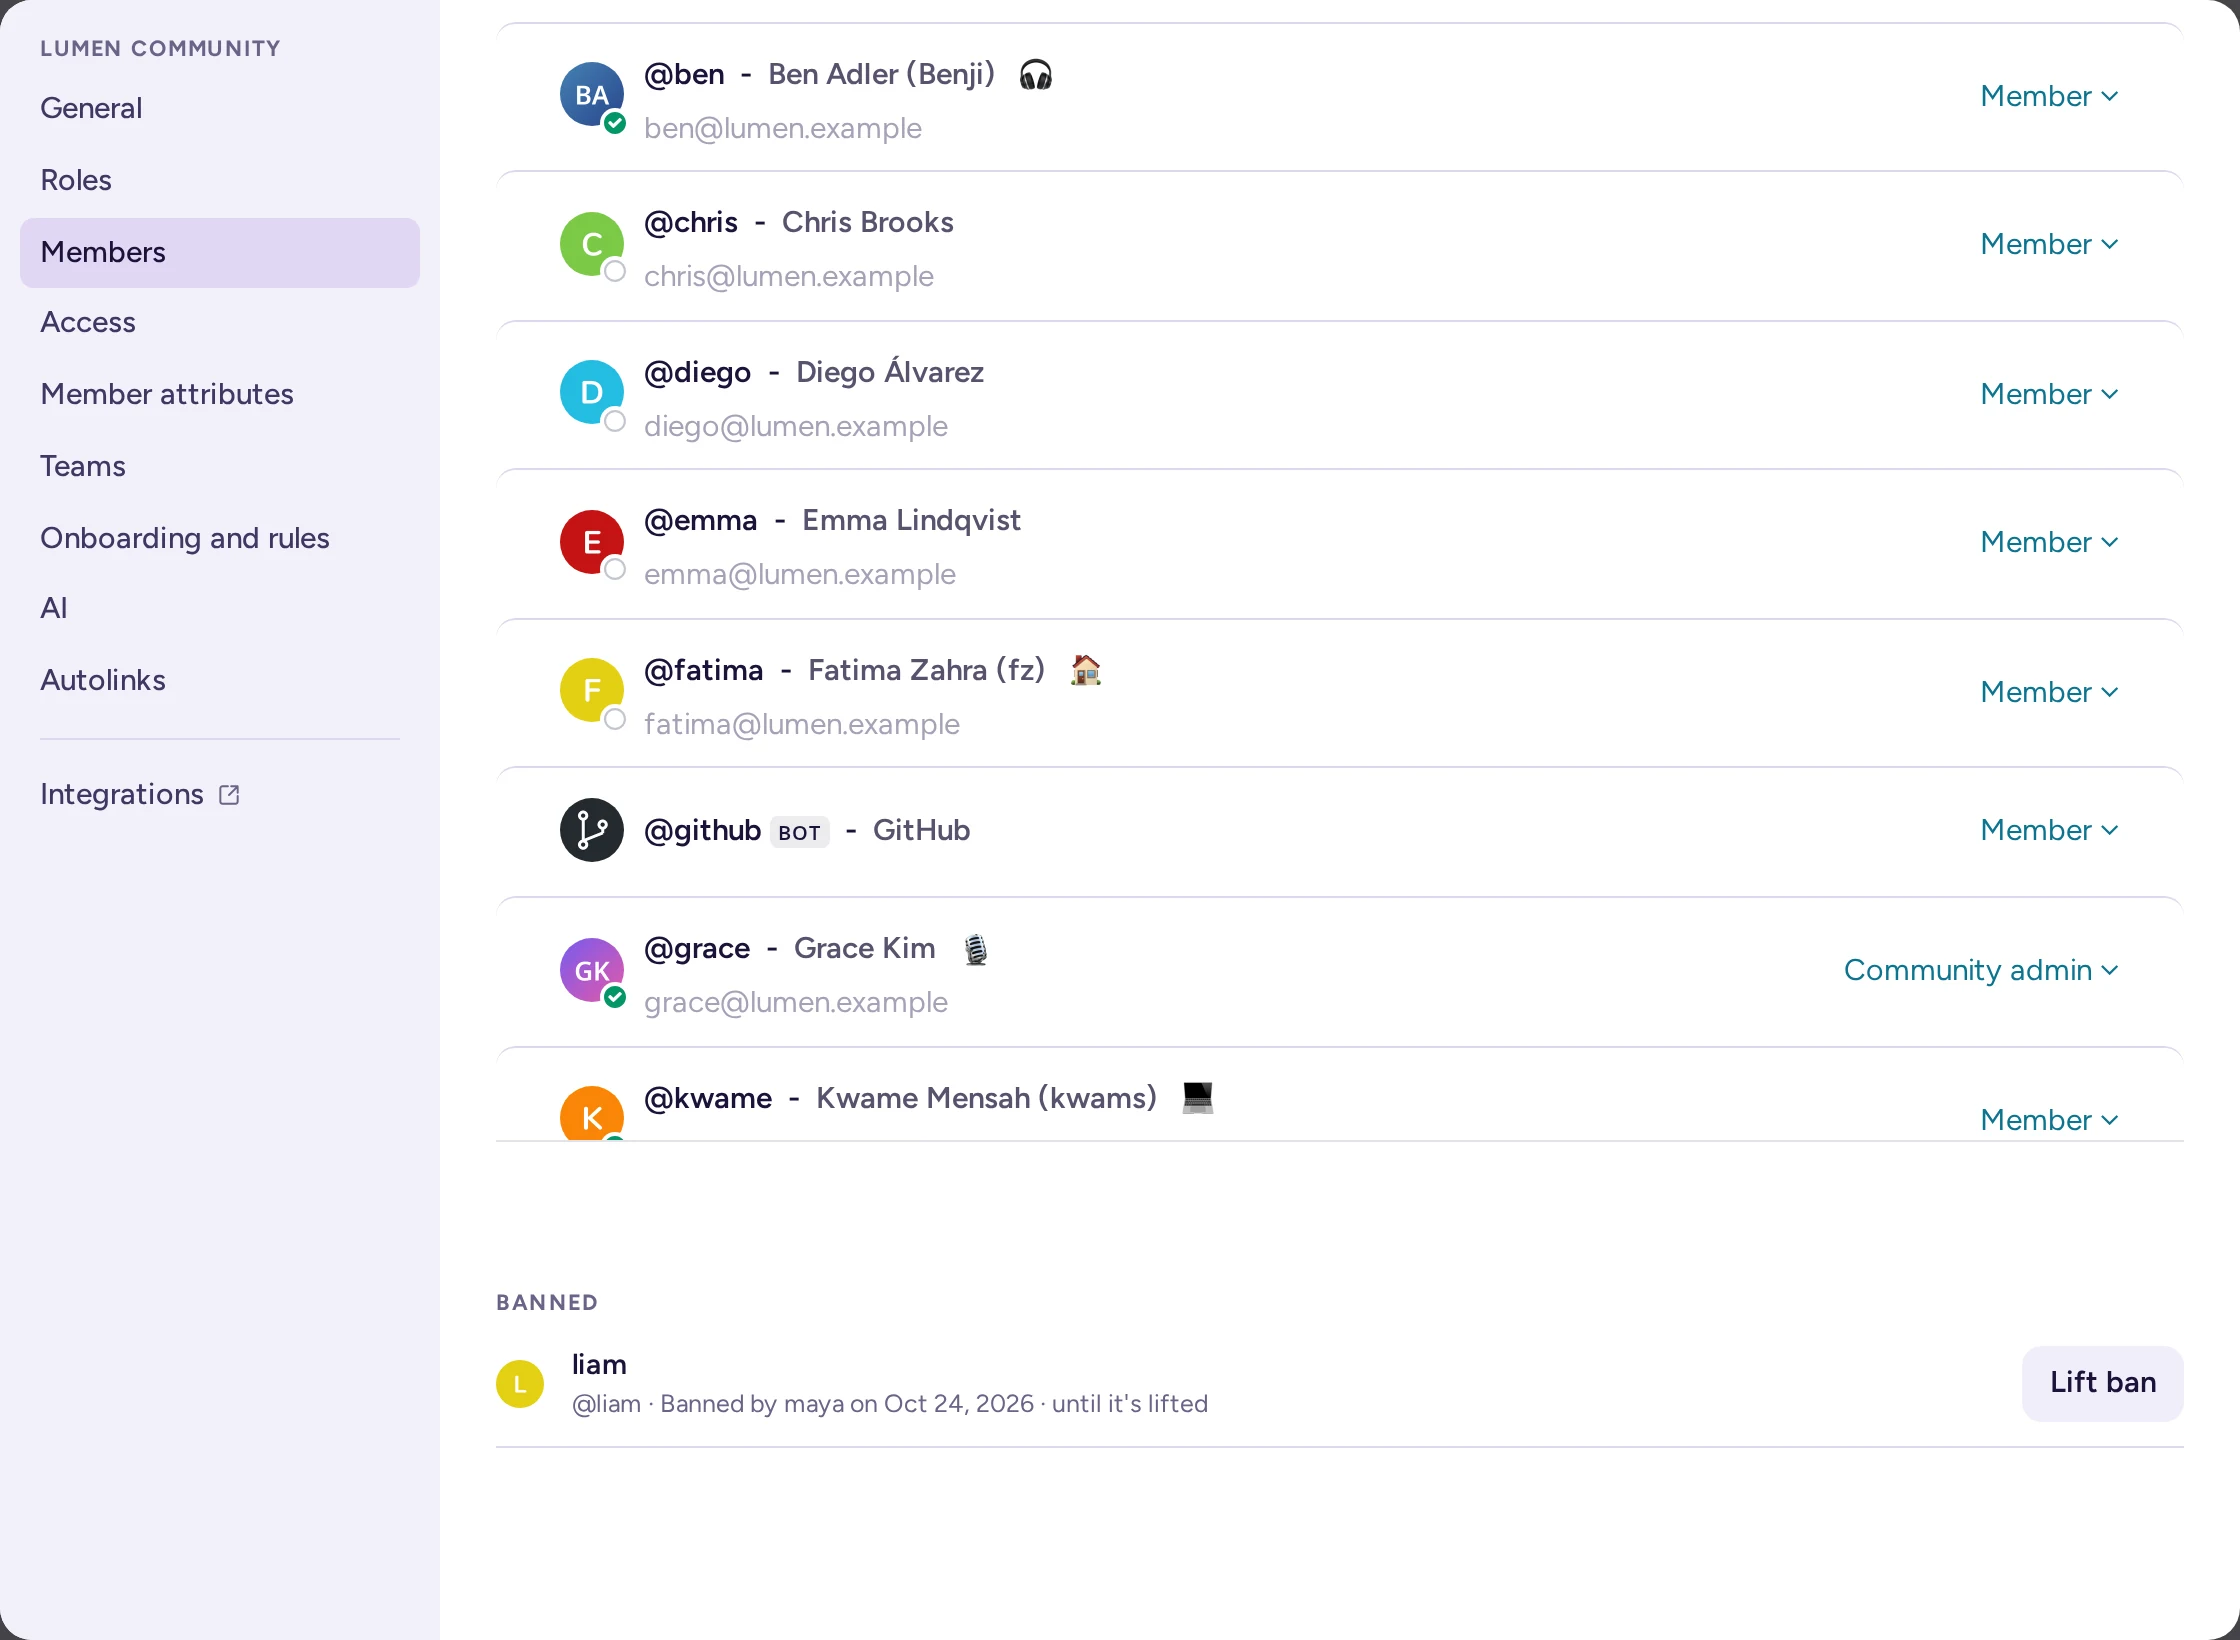Open the role dropdown for @kwame
This screenshot has height=1640, width=2240.
click(2050, 1120)
